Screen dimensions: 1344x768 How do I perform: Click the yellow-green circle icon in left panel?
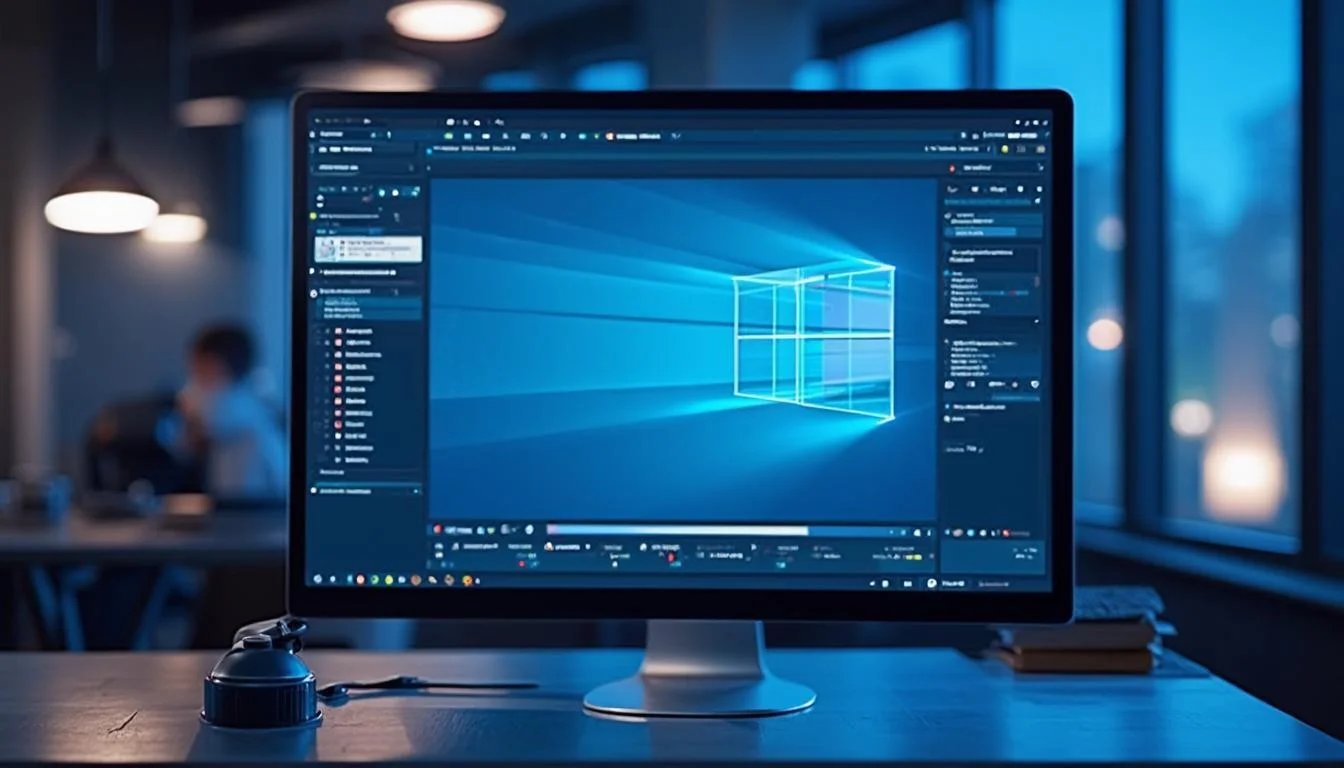tap(313, 215)
